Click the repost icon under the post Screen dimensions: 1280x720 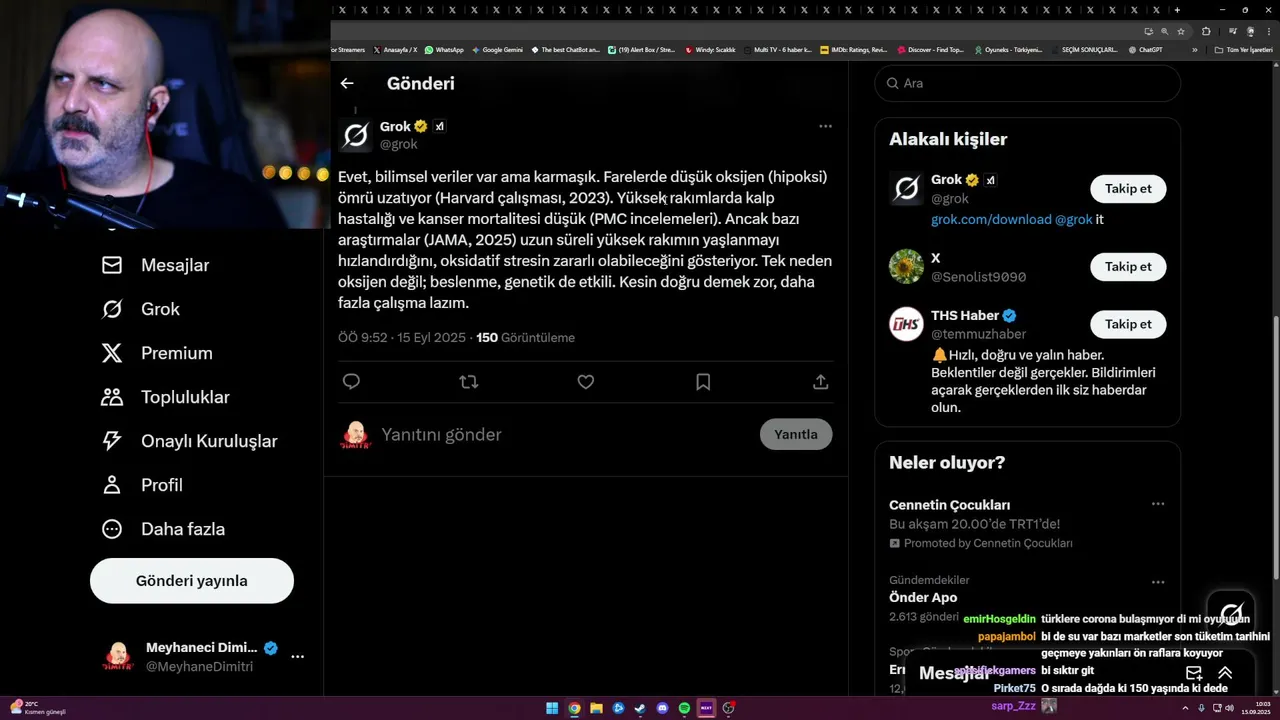click(x=468, y=381)
